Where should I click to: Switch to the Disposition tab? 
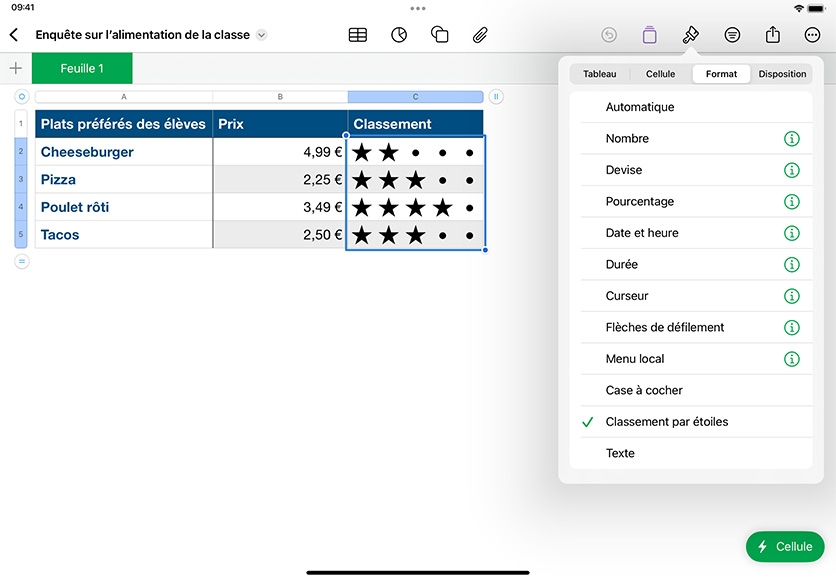point(782,74)
